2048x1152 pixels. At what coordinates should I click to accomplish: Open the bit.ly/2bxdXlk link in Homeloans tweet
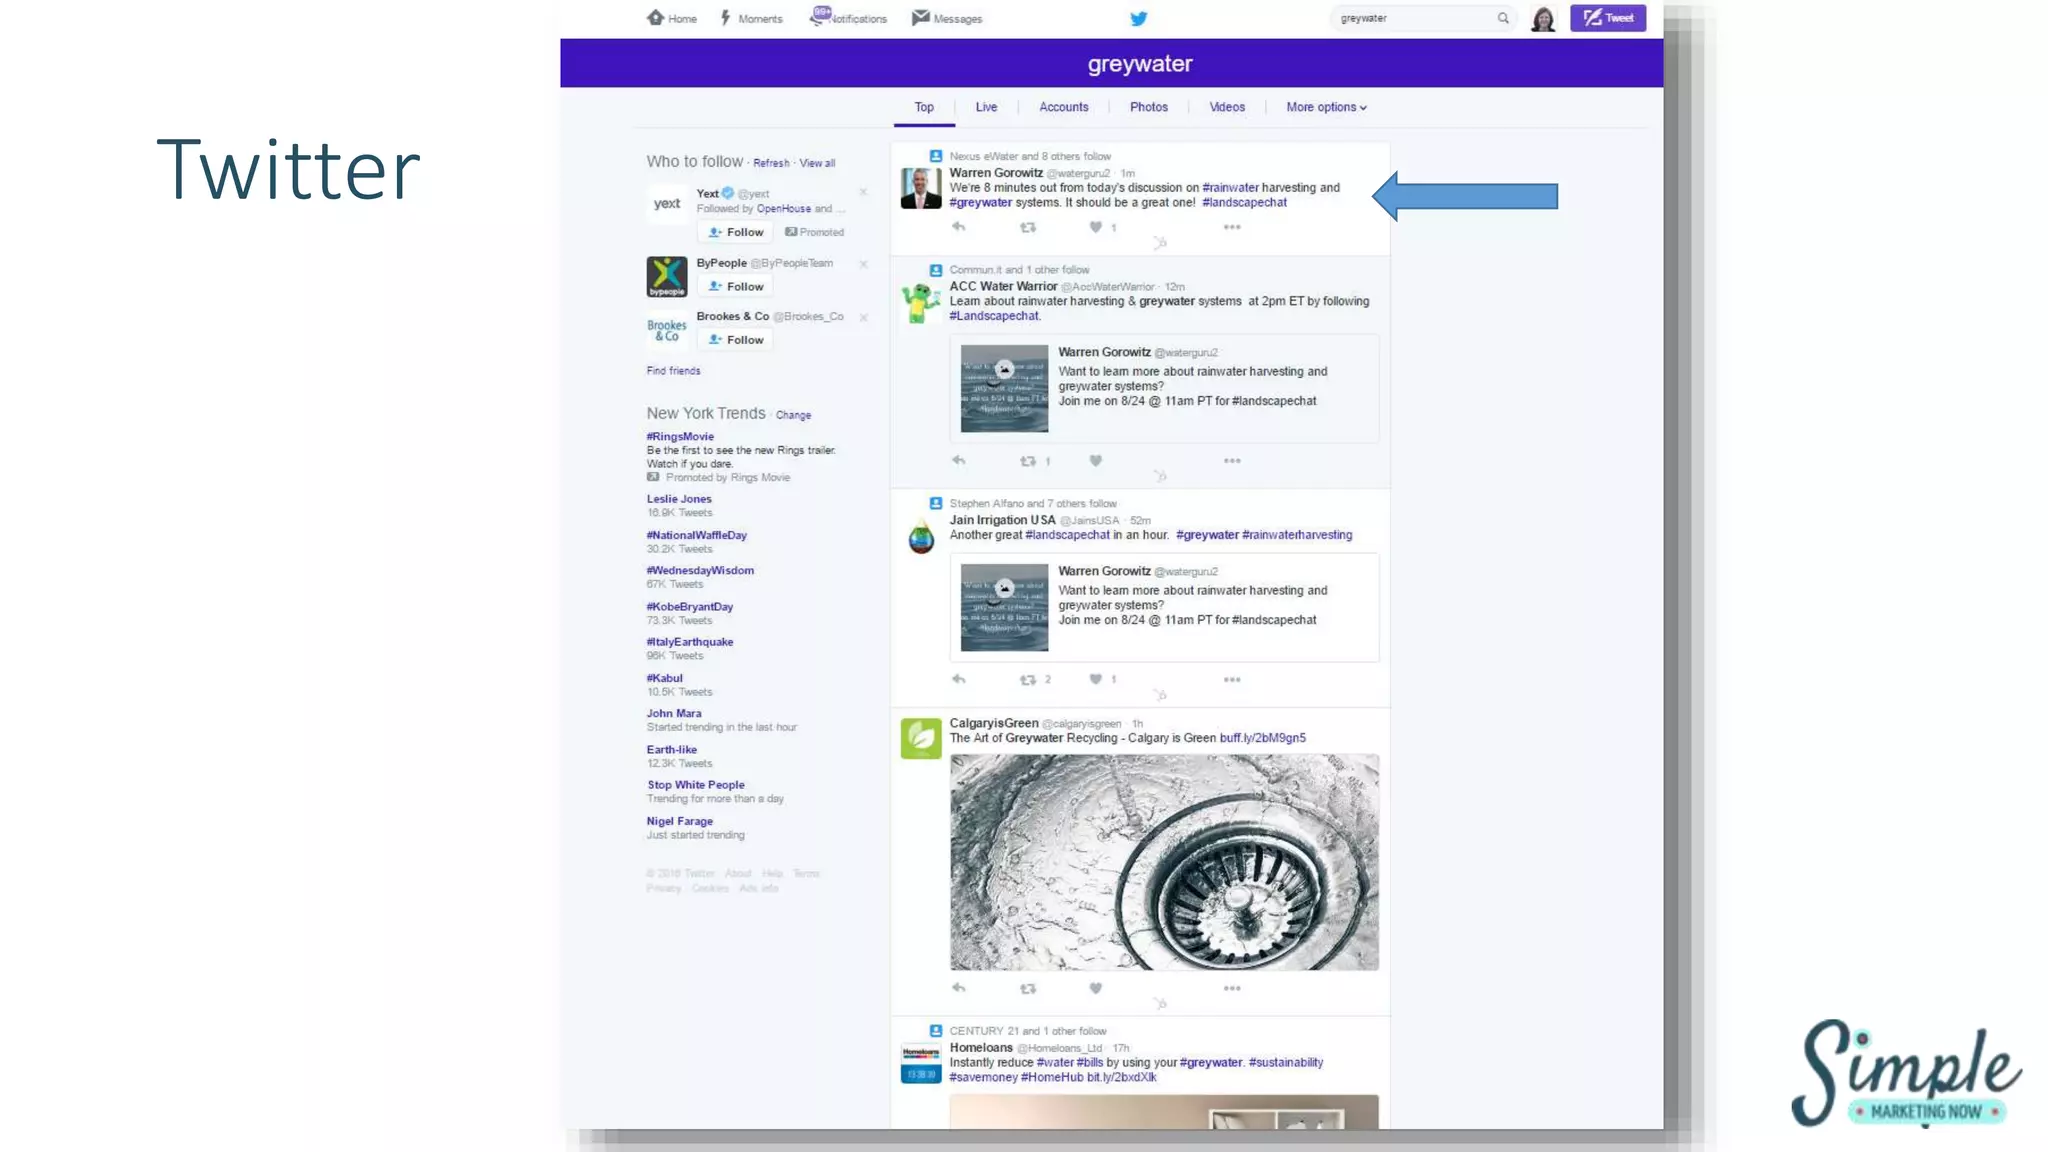(x=1121, y=1077)
